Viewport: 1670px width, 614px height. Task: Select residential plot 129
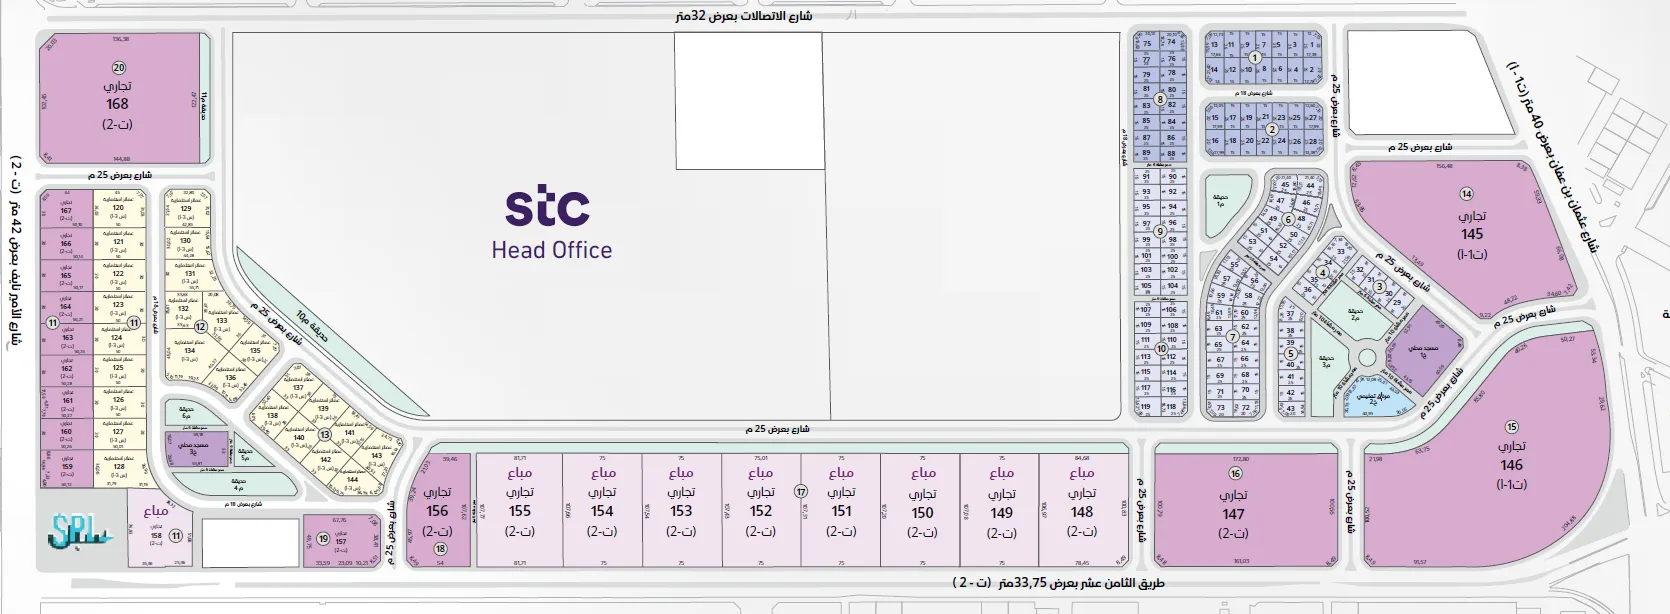[x=186, y=208]
